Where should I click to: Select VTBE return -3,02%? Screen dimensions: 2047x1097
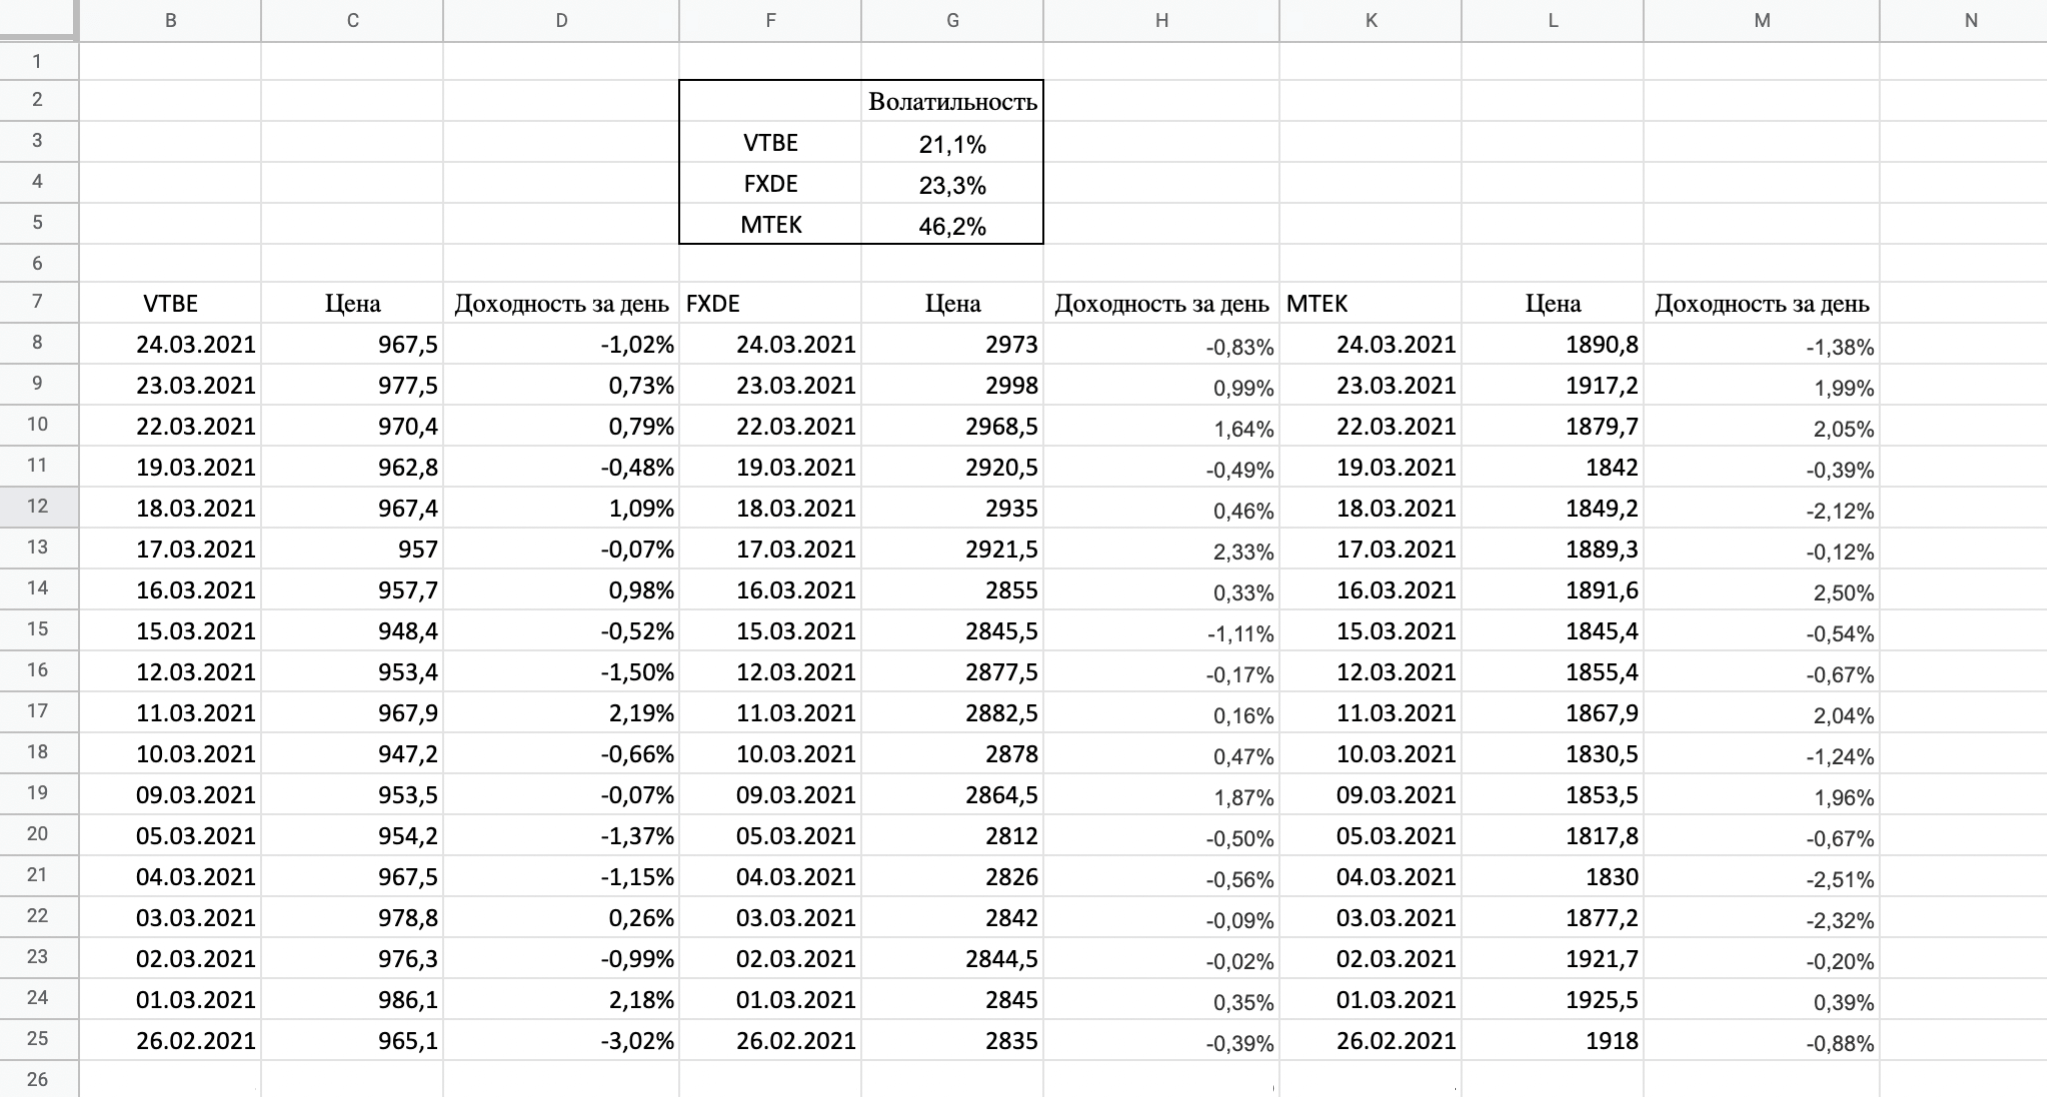click(561, 1041)
